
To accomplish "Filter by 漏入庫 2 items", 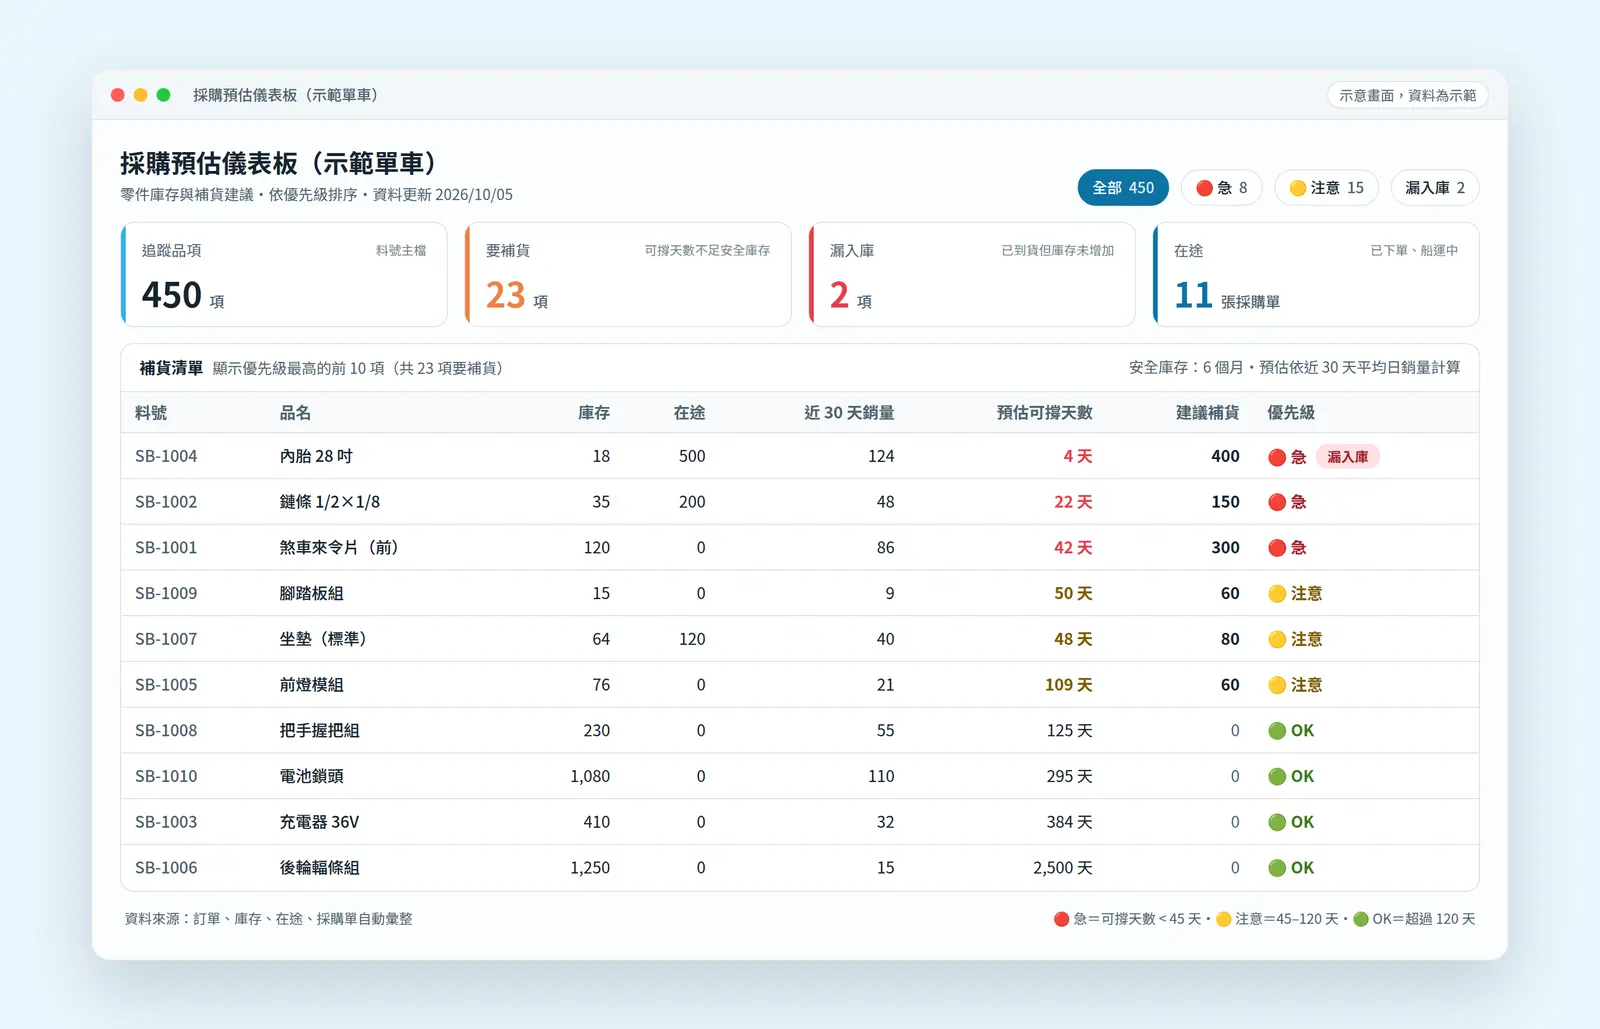I will (1435, 188).
